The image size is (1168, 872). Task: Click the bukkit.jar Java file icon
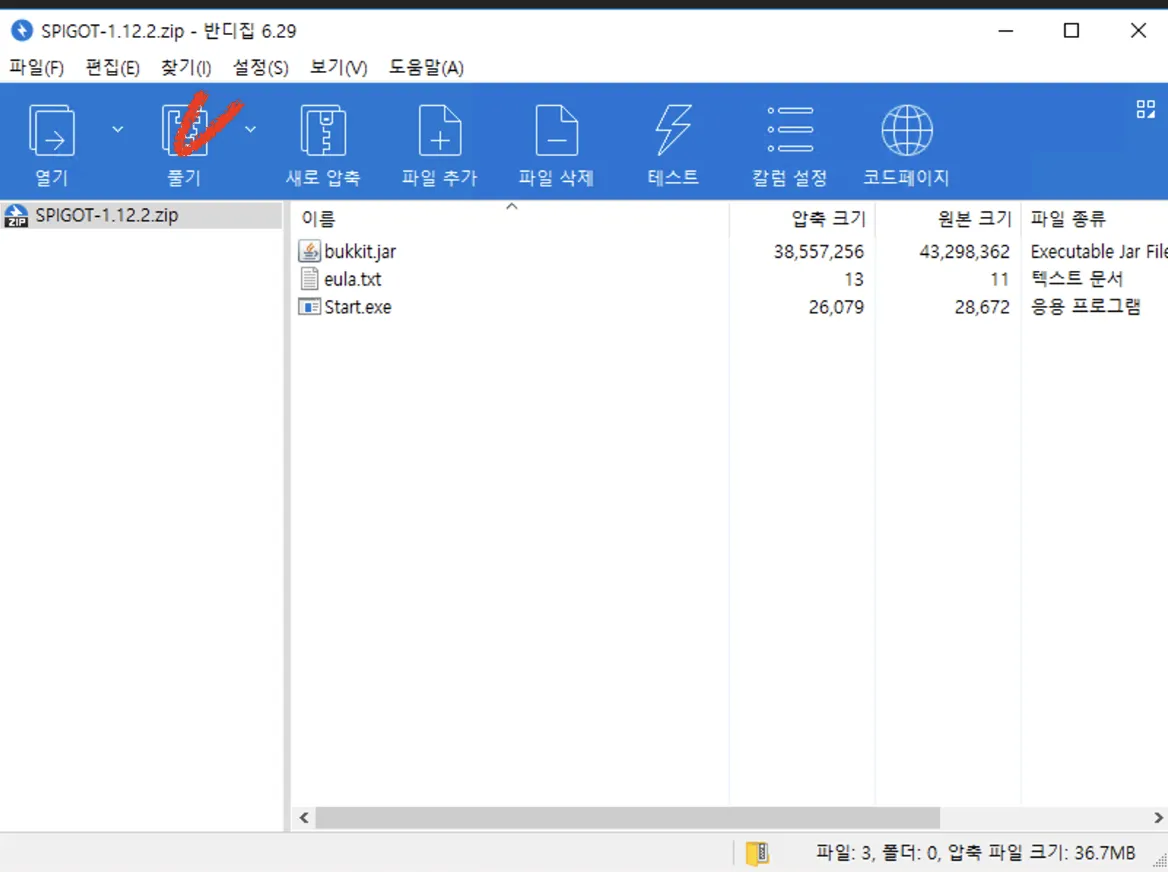(x=309, y=251)
